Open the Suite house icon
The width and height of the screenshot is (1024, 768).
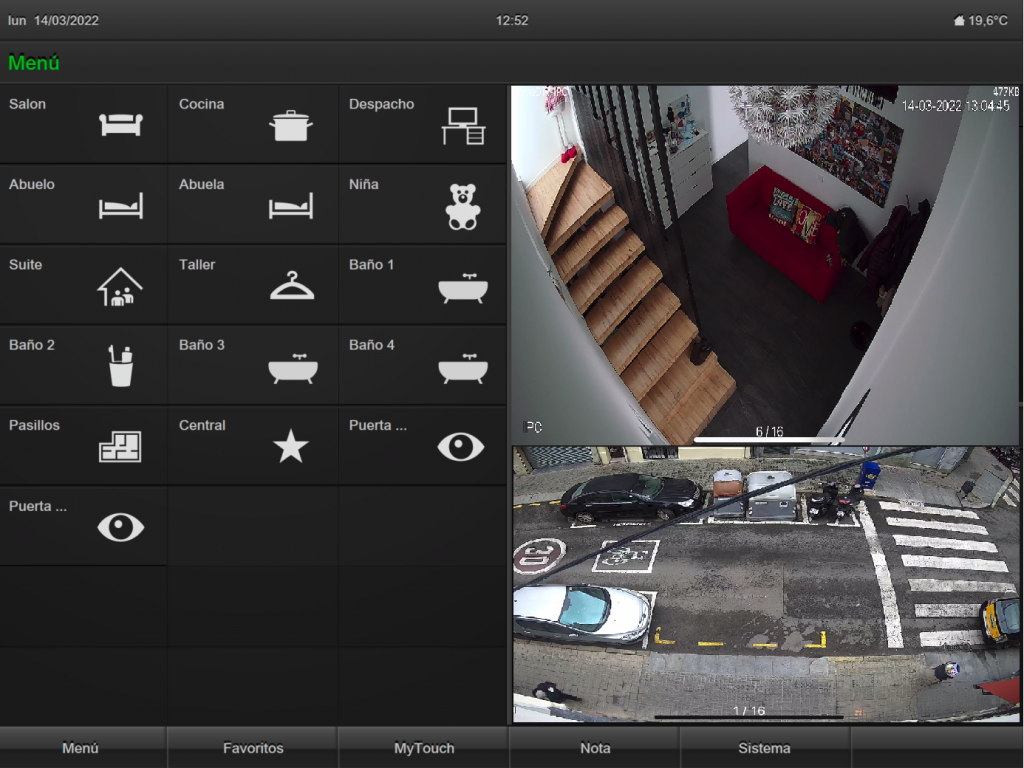pyautogui.click(x=120, y=286)
